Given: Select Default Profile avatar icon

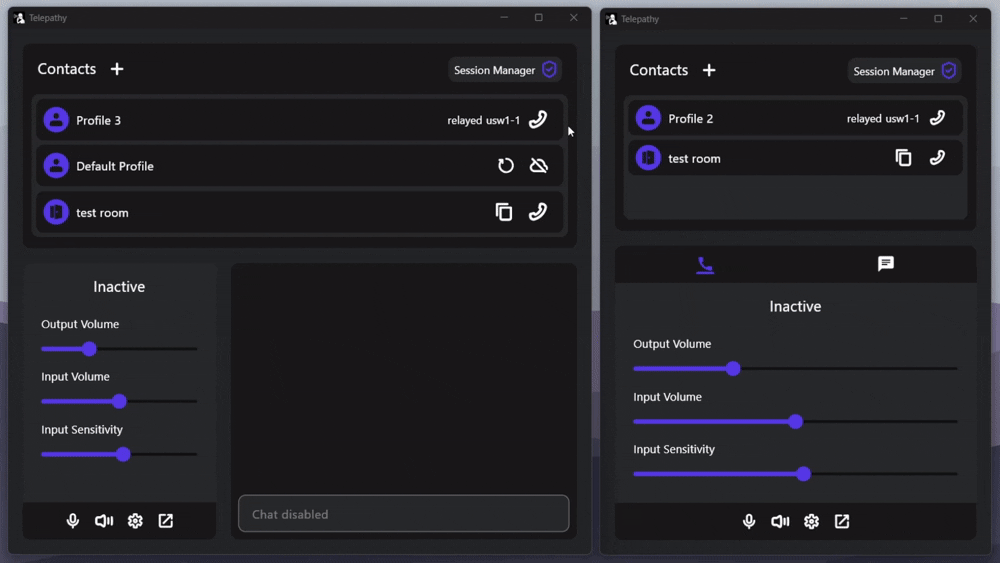Looking at the screenshot, I should pos(56,166).
